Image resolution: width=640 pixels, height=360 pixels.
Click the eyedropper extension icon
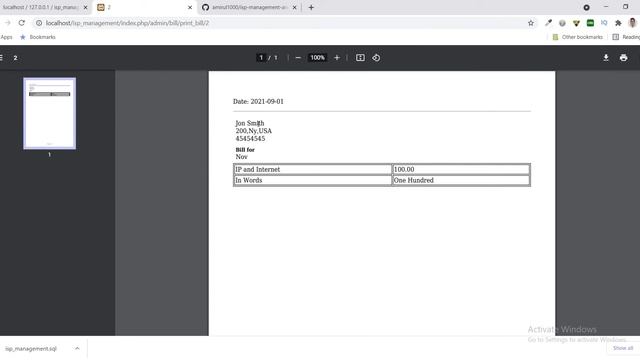pyautogui.click(x=548, y=23)
